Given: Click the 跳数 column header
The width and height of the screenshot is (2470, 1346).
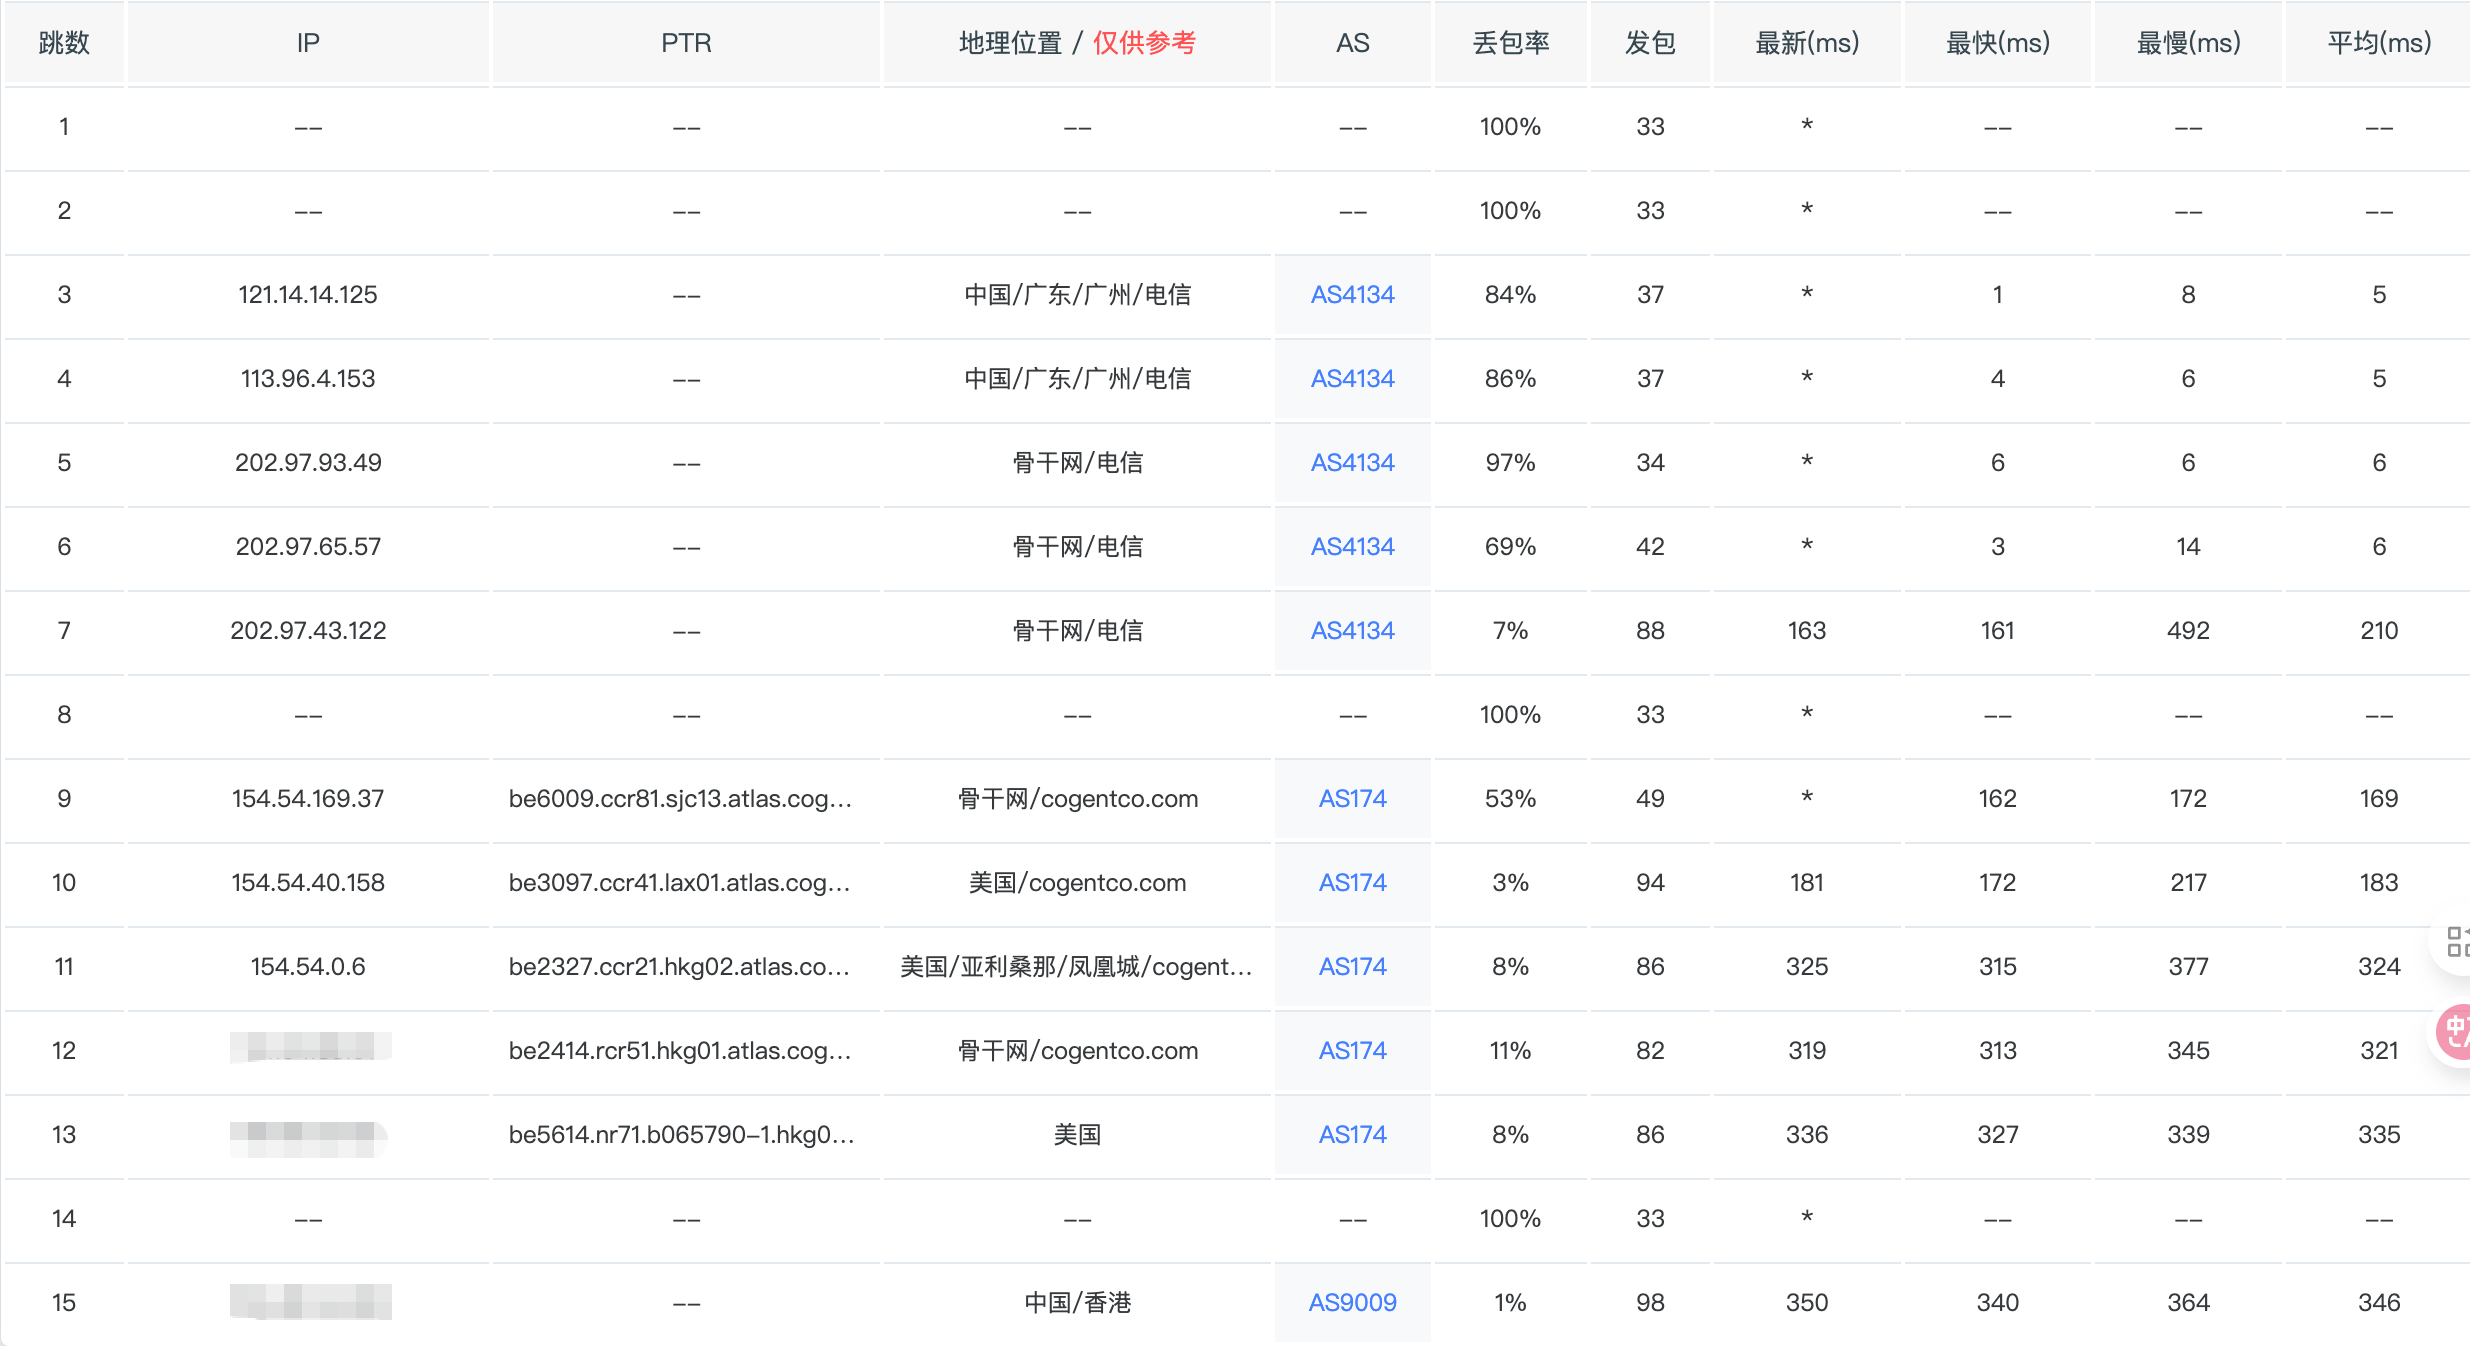Looking at the screenshot, I should tap(64, 43).
